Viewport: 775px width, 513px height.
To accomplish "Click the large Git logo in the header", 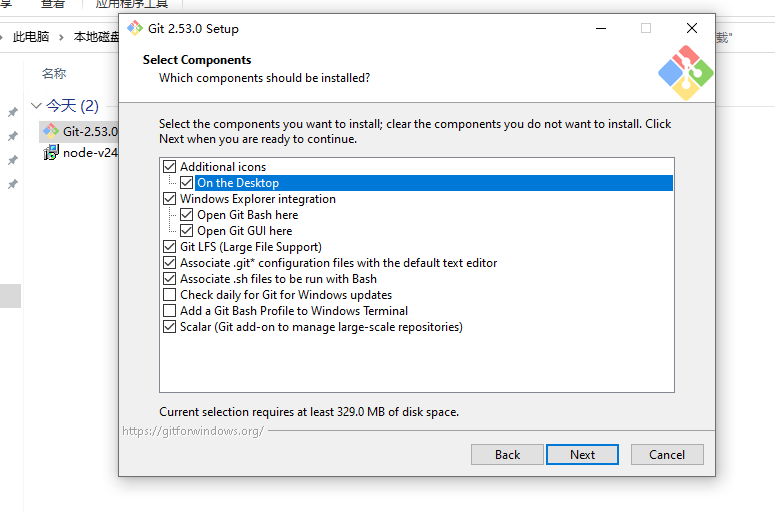I will 685,72.
